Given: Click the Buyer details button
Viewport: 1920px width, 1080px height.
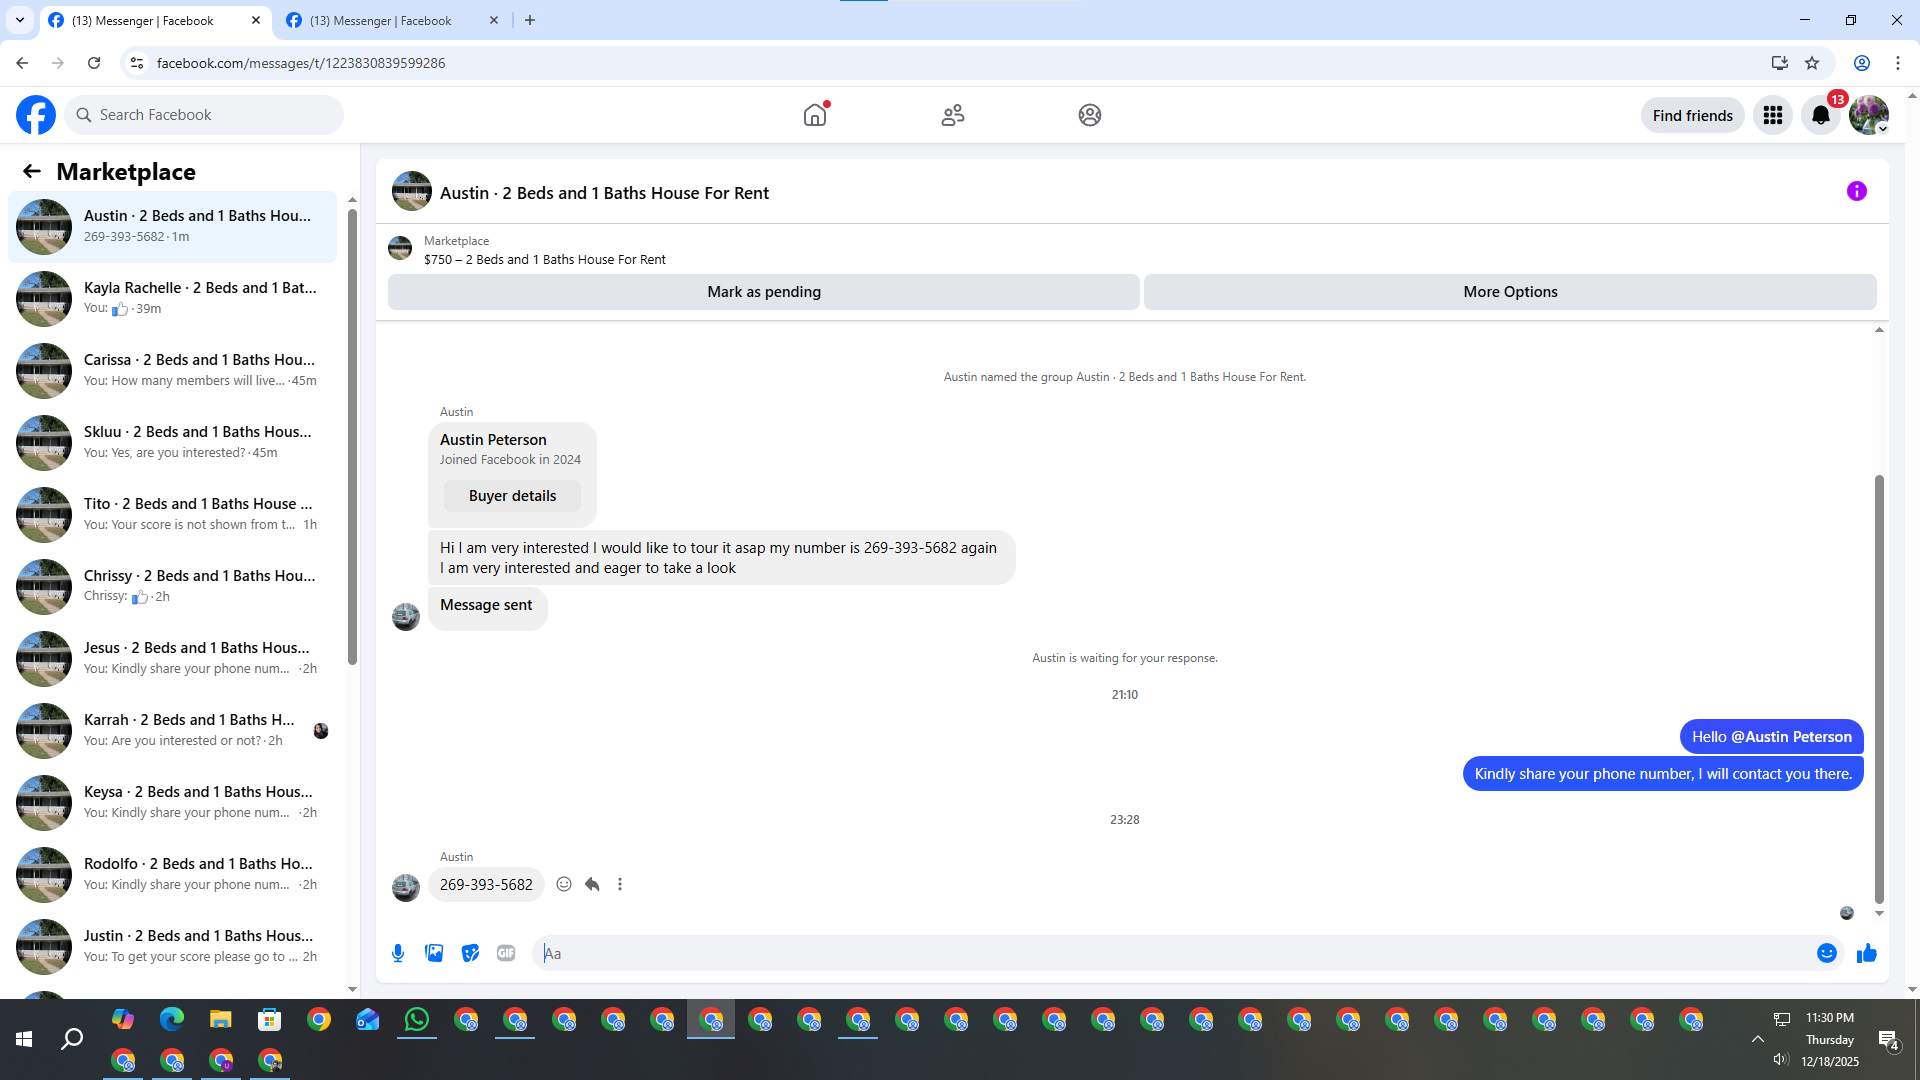Looking at the screenshot, I should coord(512,496).
